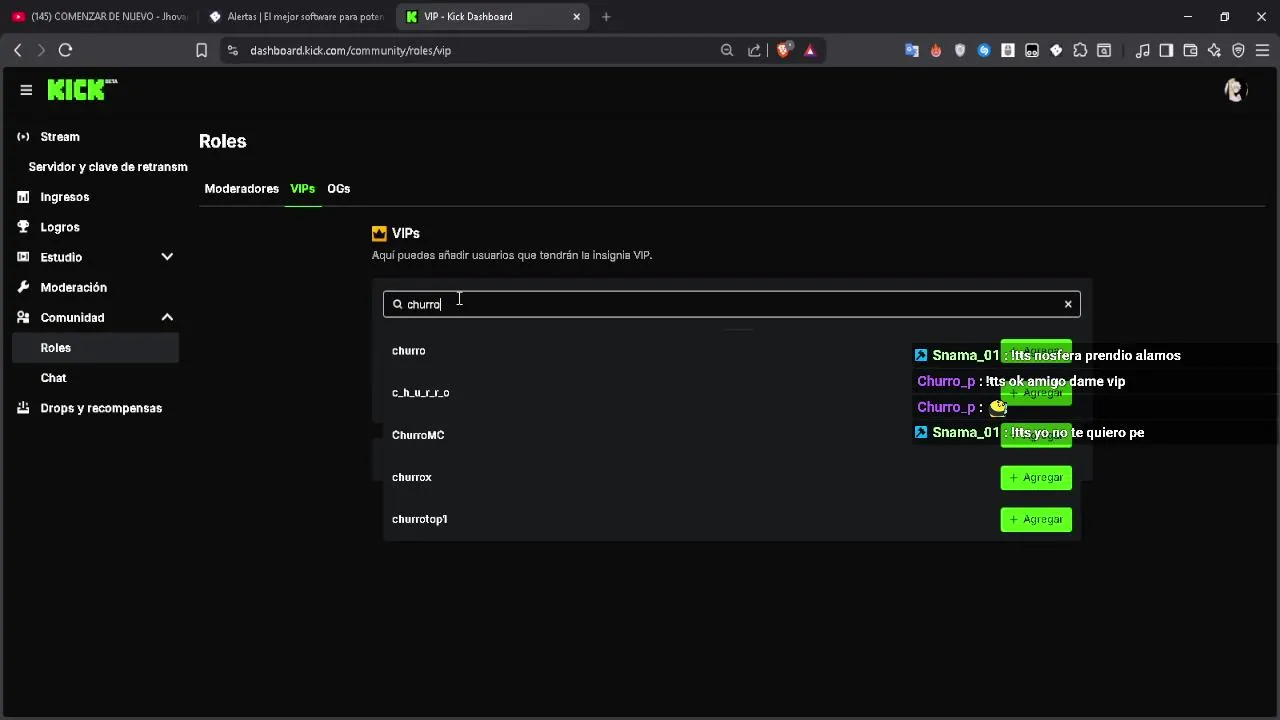The image size is (1280, 720).
Task: Open the user avatar menu
Action: 1235,90
